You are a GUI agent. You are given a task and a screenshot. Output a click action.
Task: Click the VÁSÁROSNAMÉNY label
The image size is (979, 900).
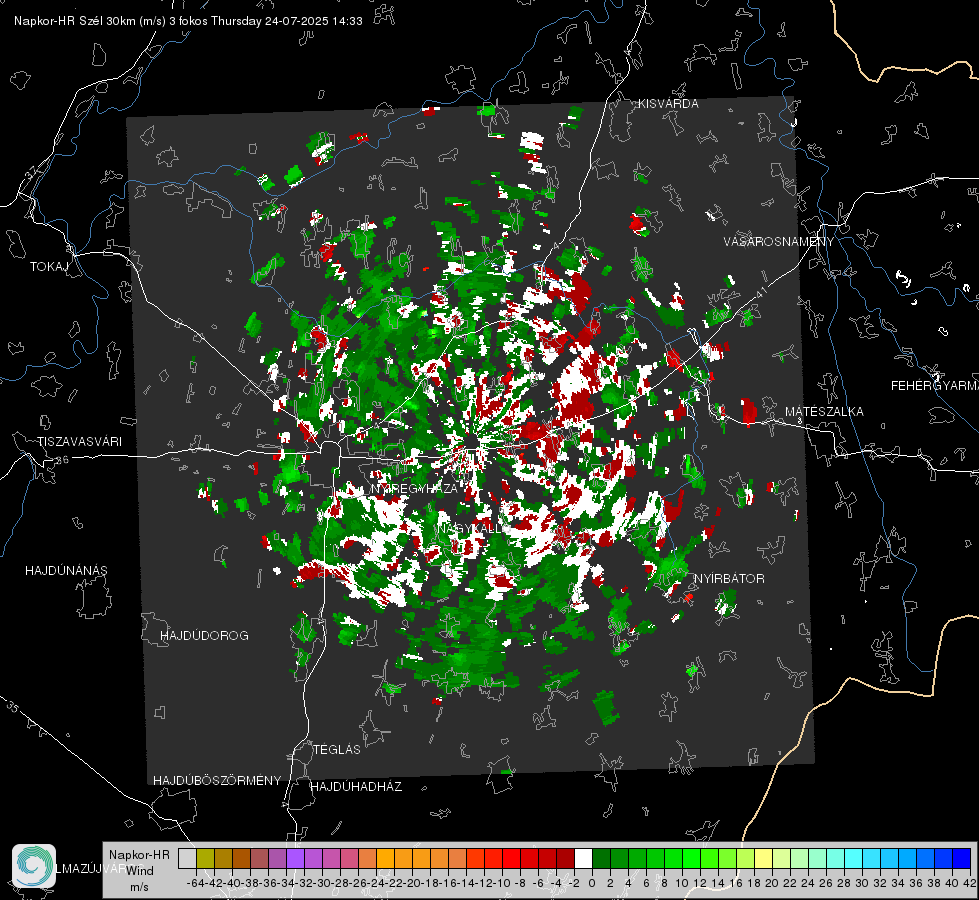point(779,242)
